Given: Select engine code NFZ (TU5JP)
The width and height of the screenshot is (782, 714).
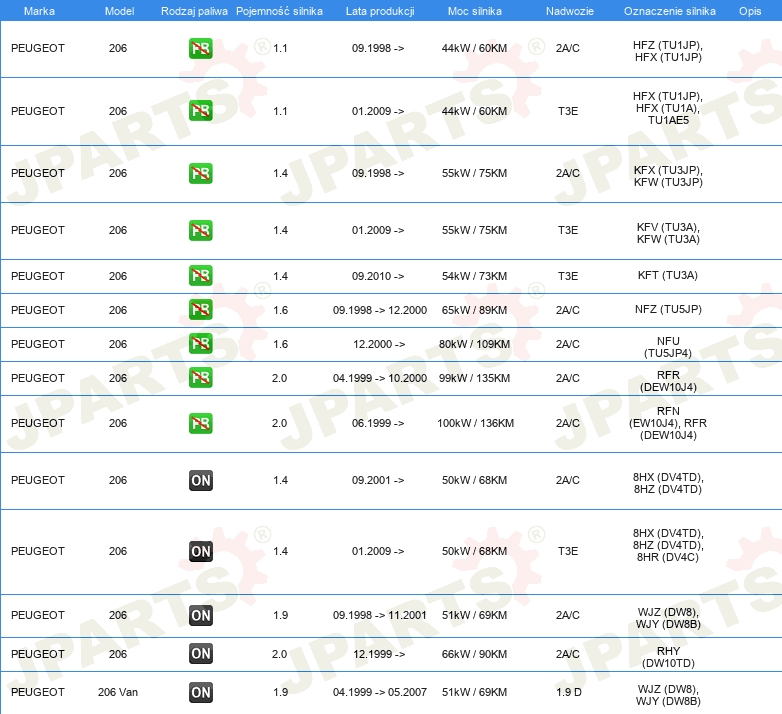Looking at the screenshot, I should (x=668, y=309).
